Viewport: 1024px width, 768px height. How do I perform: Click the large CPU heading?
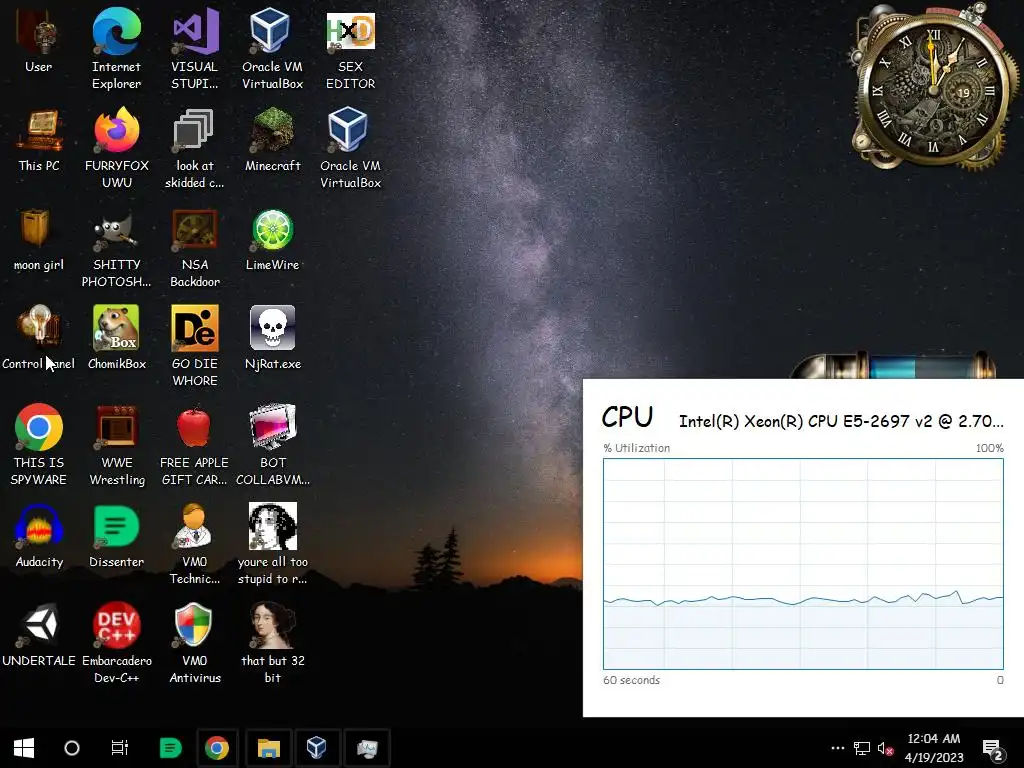pos(627,417)
